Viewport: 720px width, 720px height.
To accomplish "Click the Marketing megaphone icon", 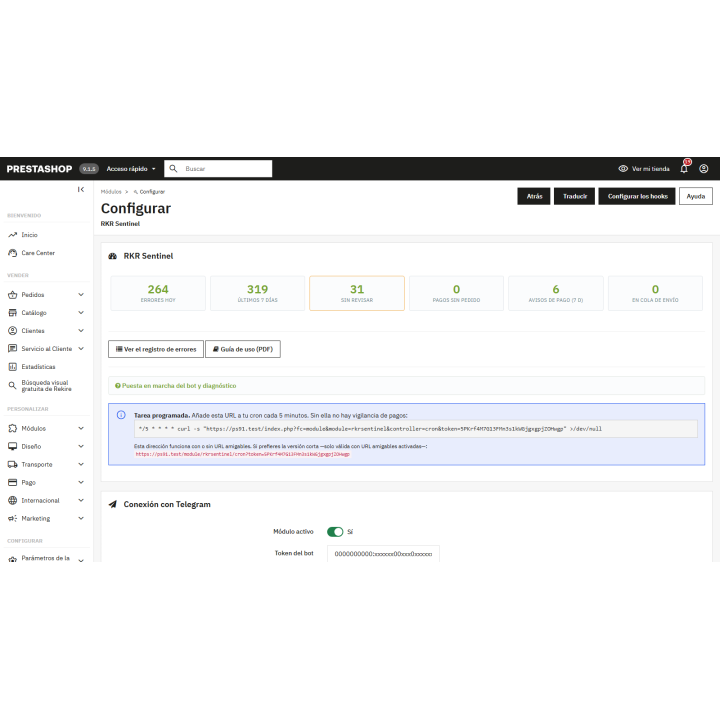I will coord(12,518).
